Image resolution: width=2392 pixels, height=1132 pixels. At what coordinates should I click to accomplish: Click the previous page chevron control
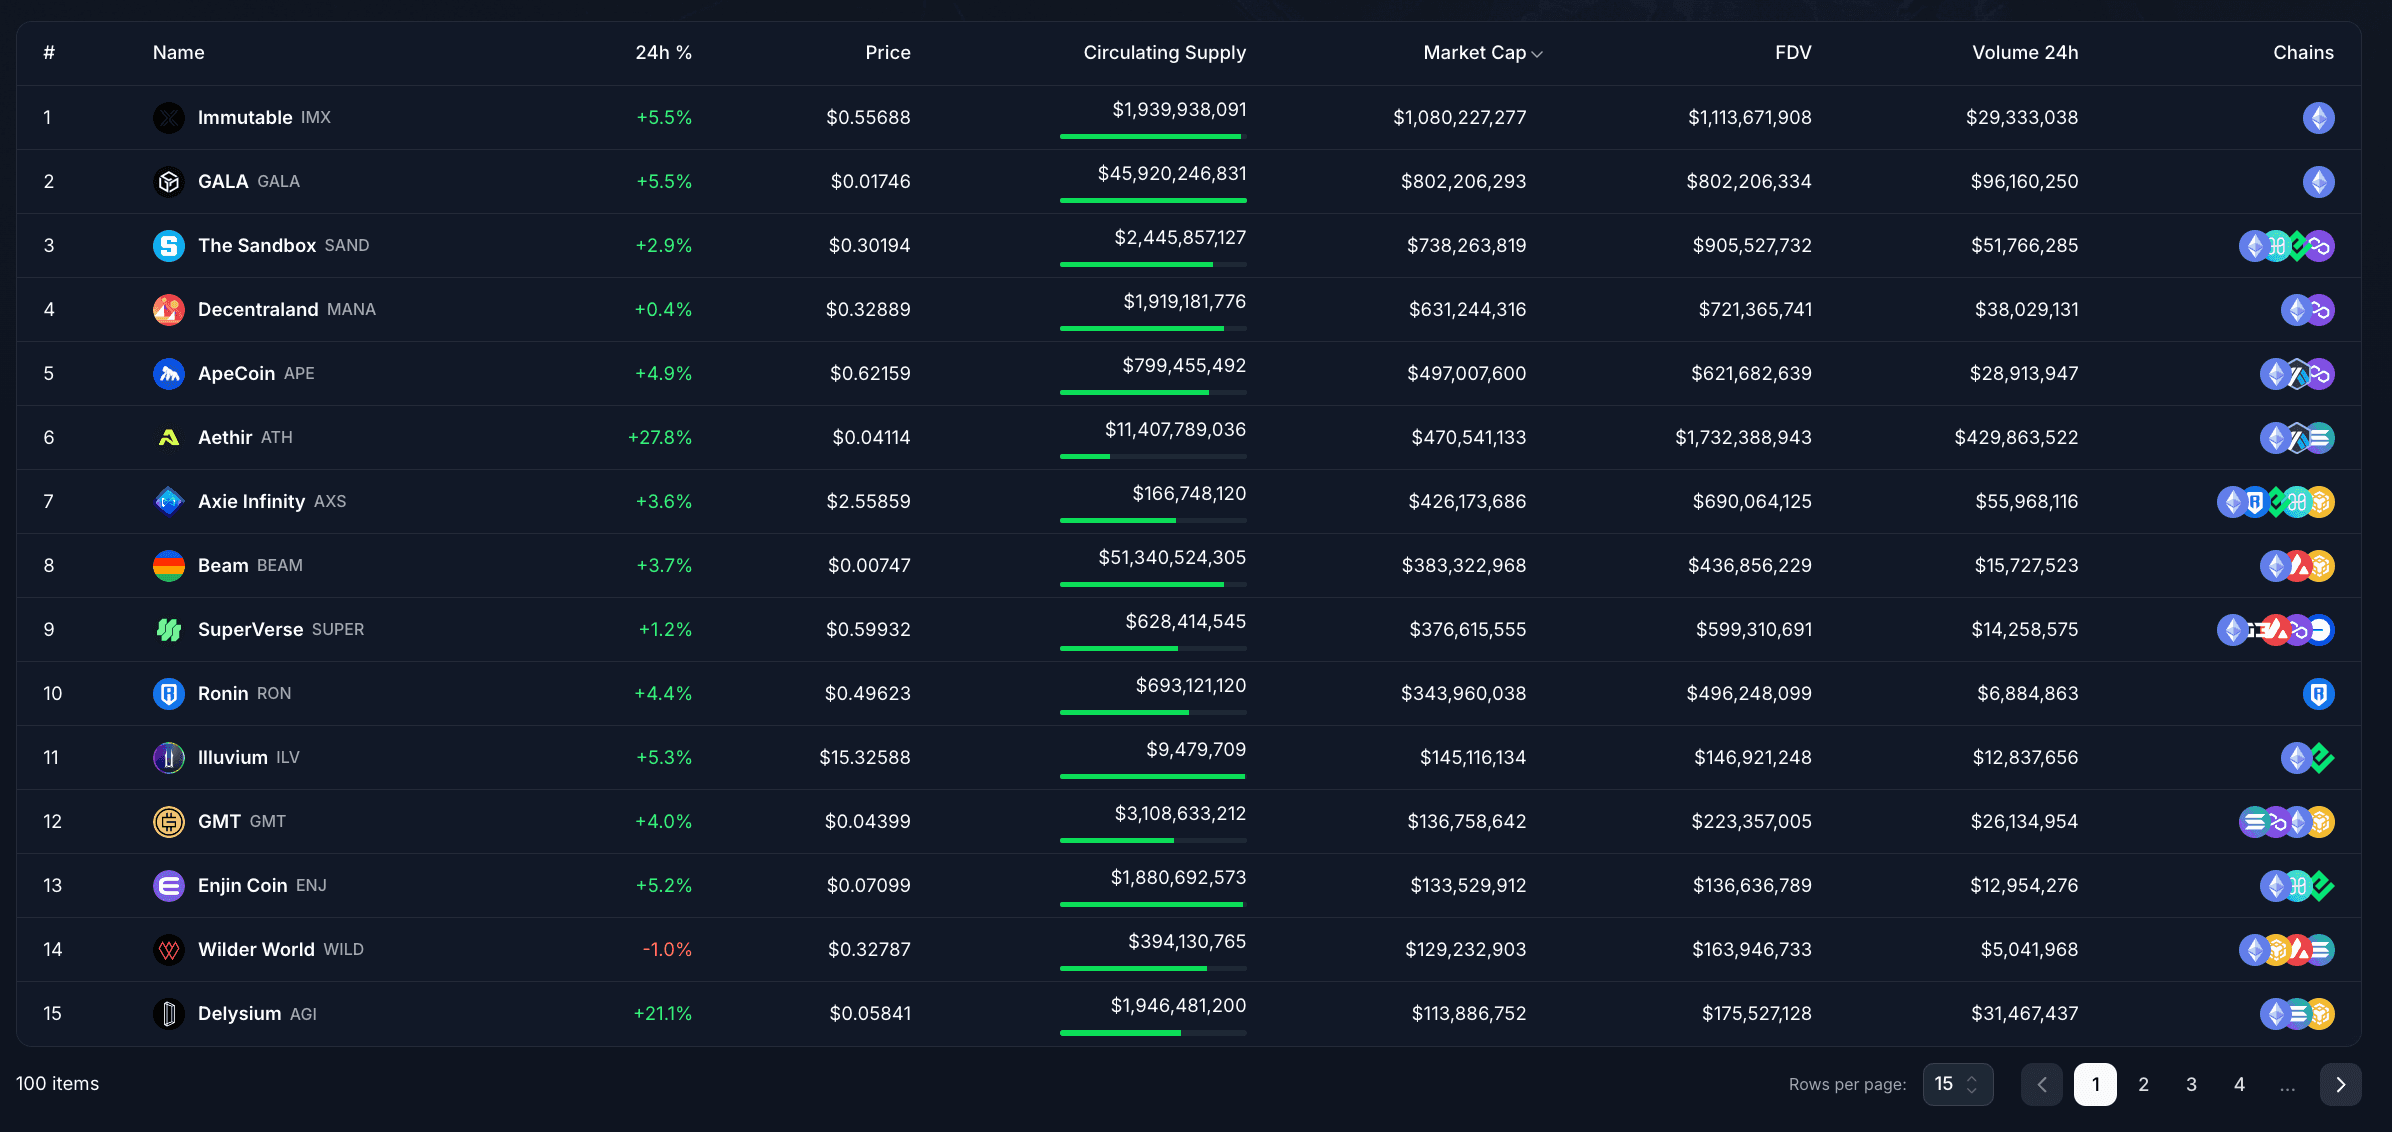(x=2042, y=1084)
